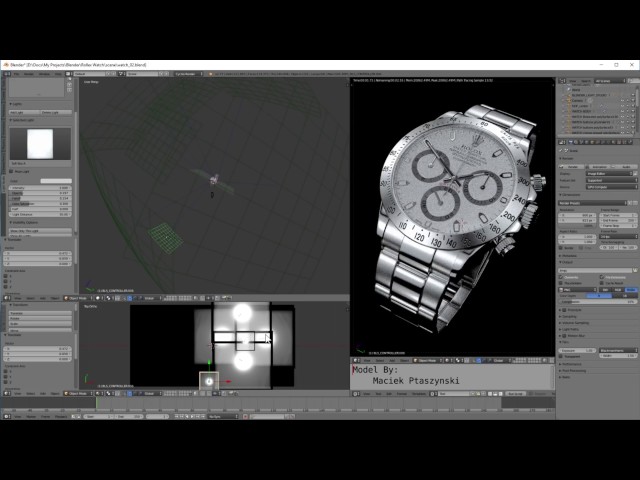The height and width of the screenshot is (480, 640).
Task: Toggle visibility eye for Camera in outliner
Action: click(x=622, y=100)
